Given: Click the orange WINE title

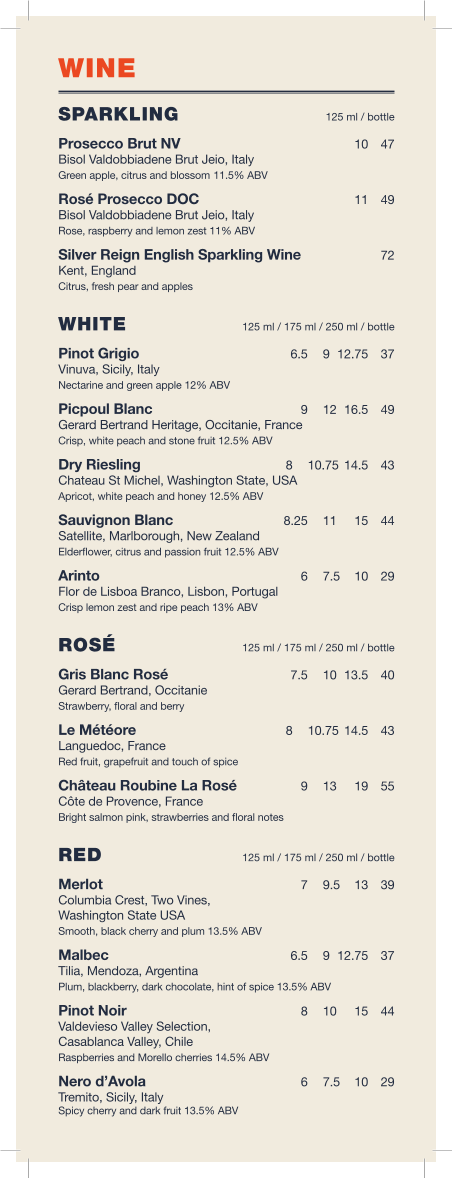Looking at the screenshot, I should [x=97, y=68].
